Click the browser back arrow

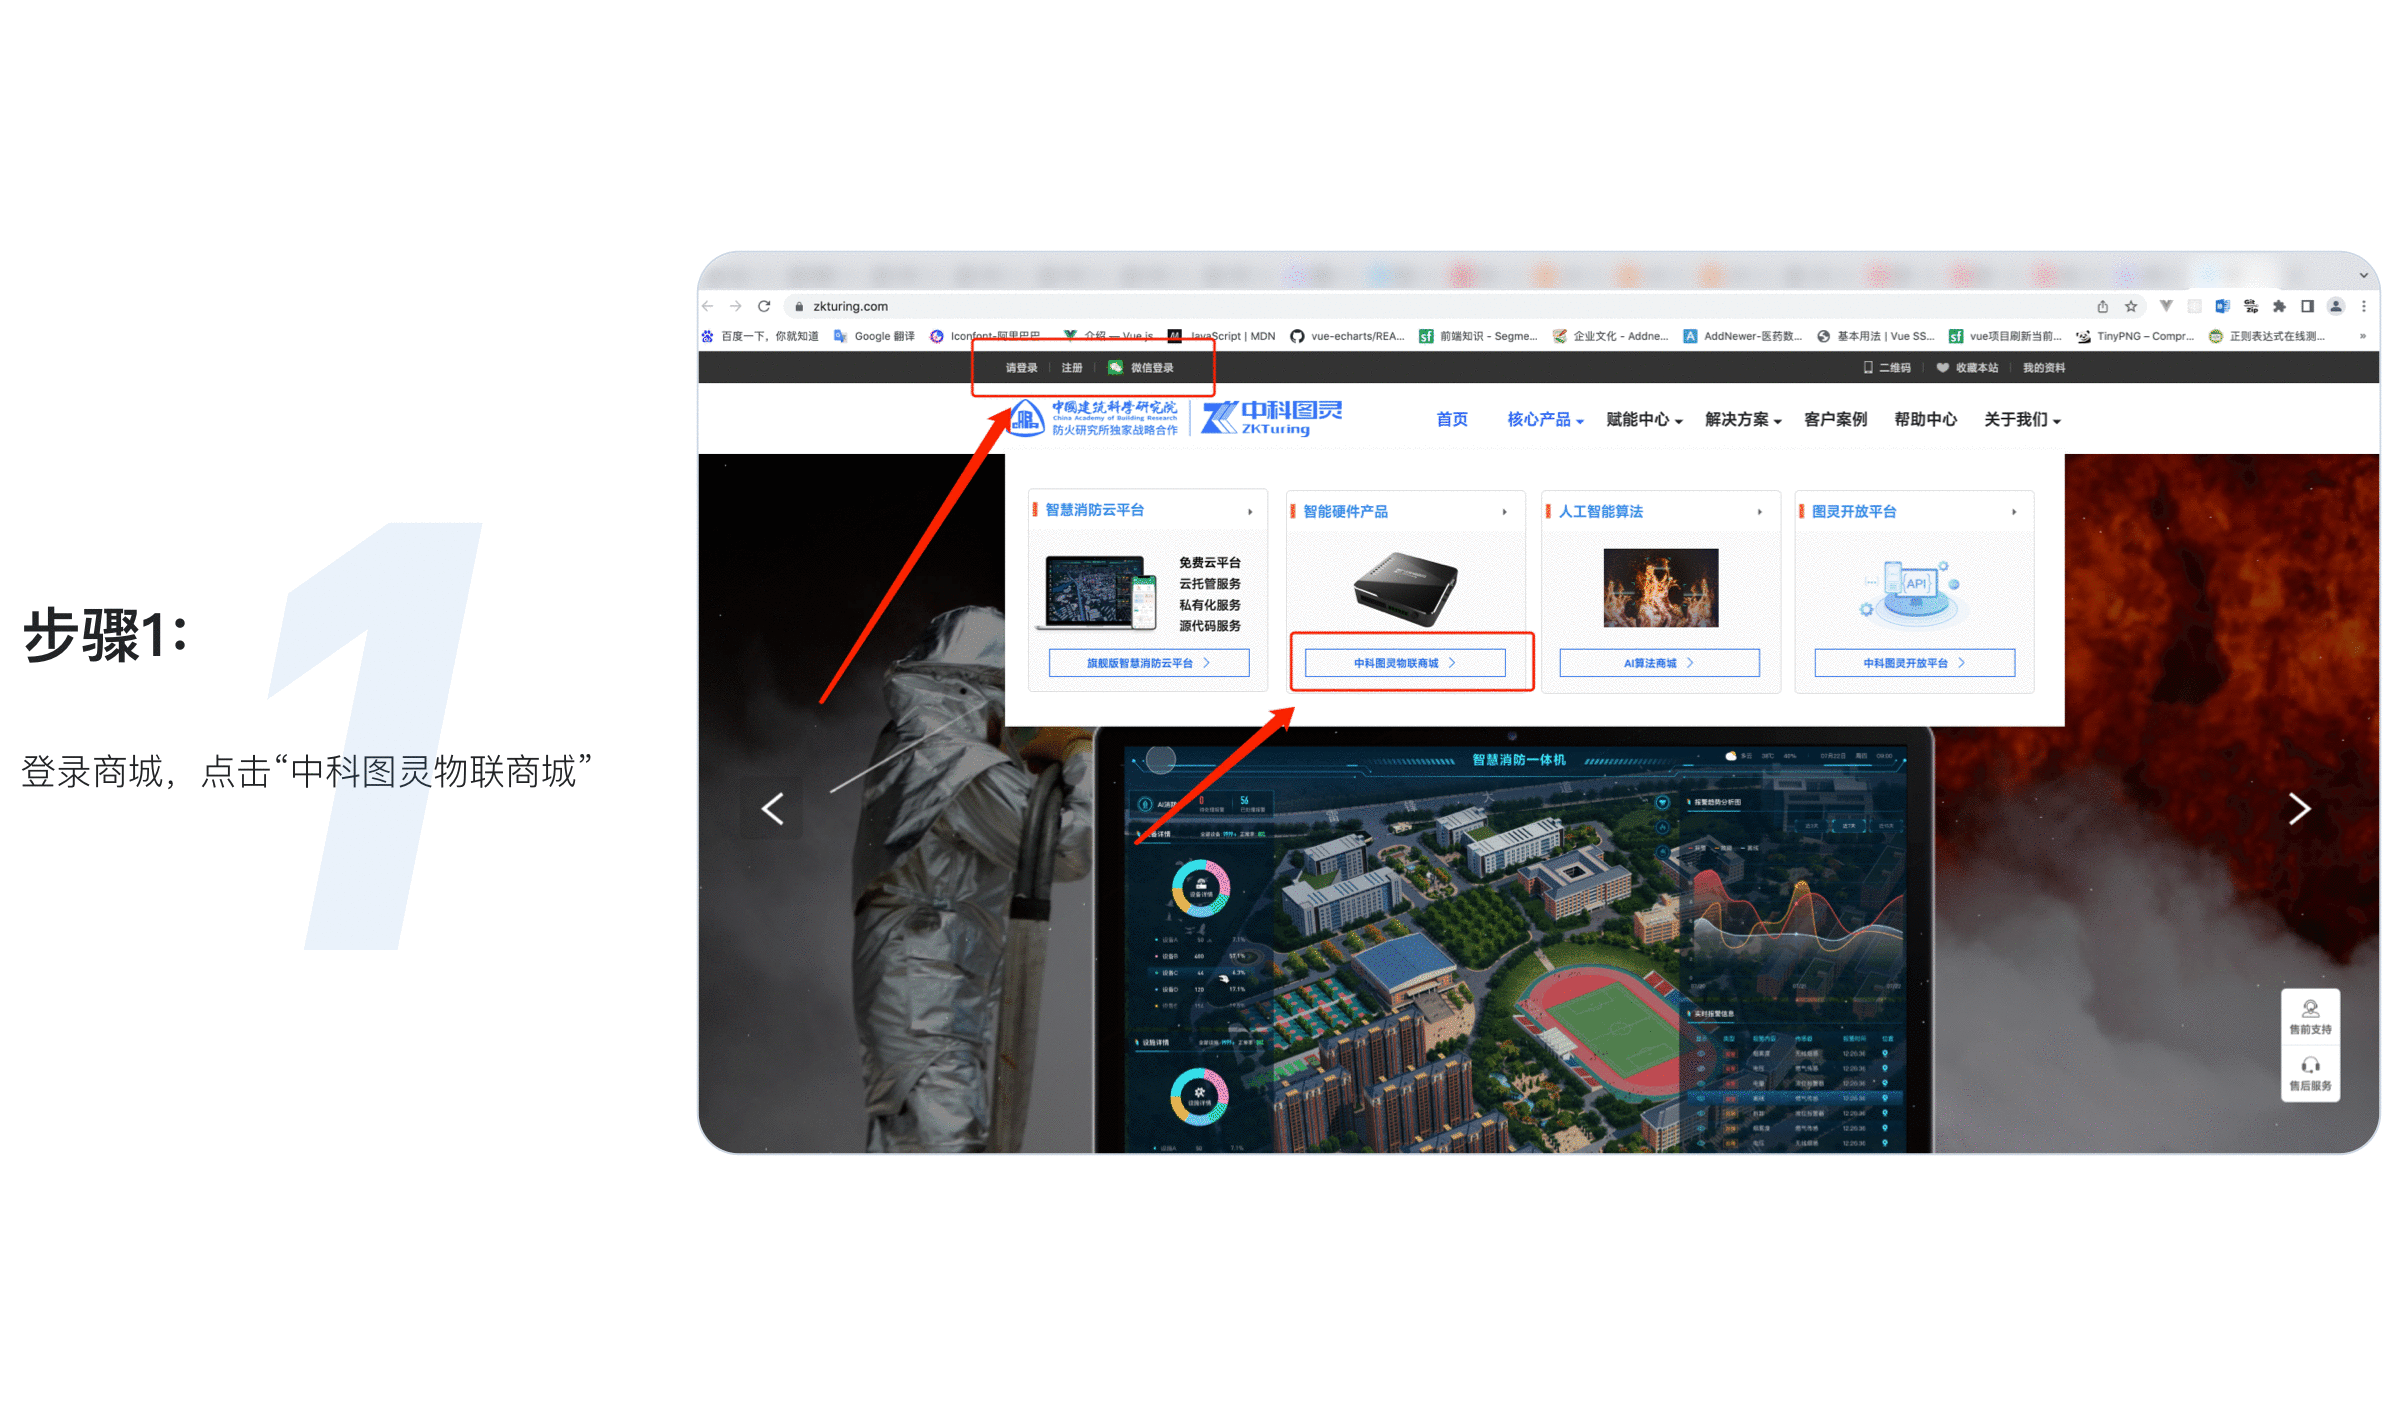click(x=708, y=306)
